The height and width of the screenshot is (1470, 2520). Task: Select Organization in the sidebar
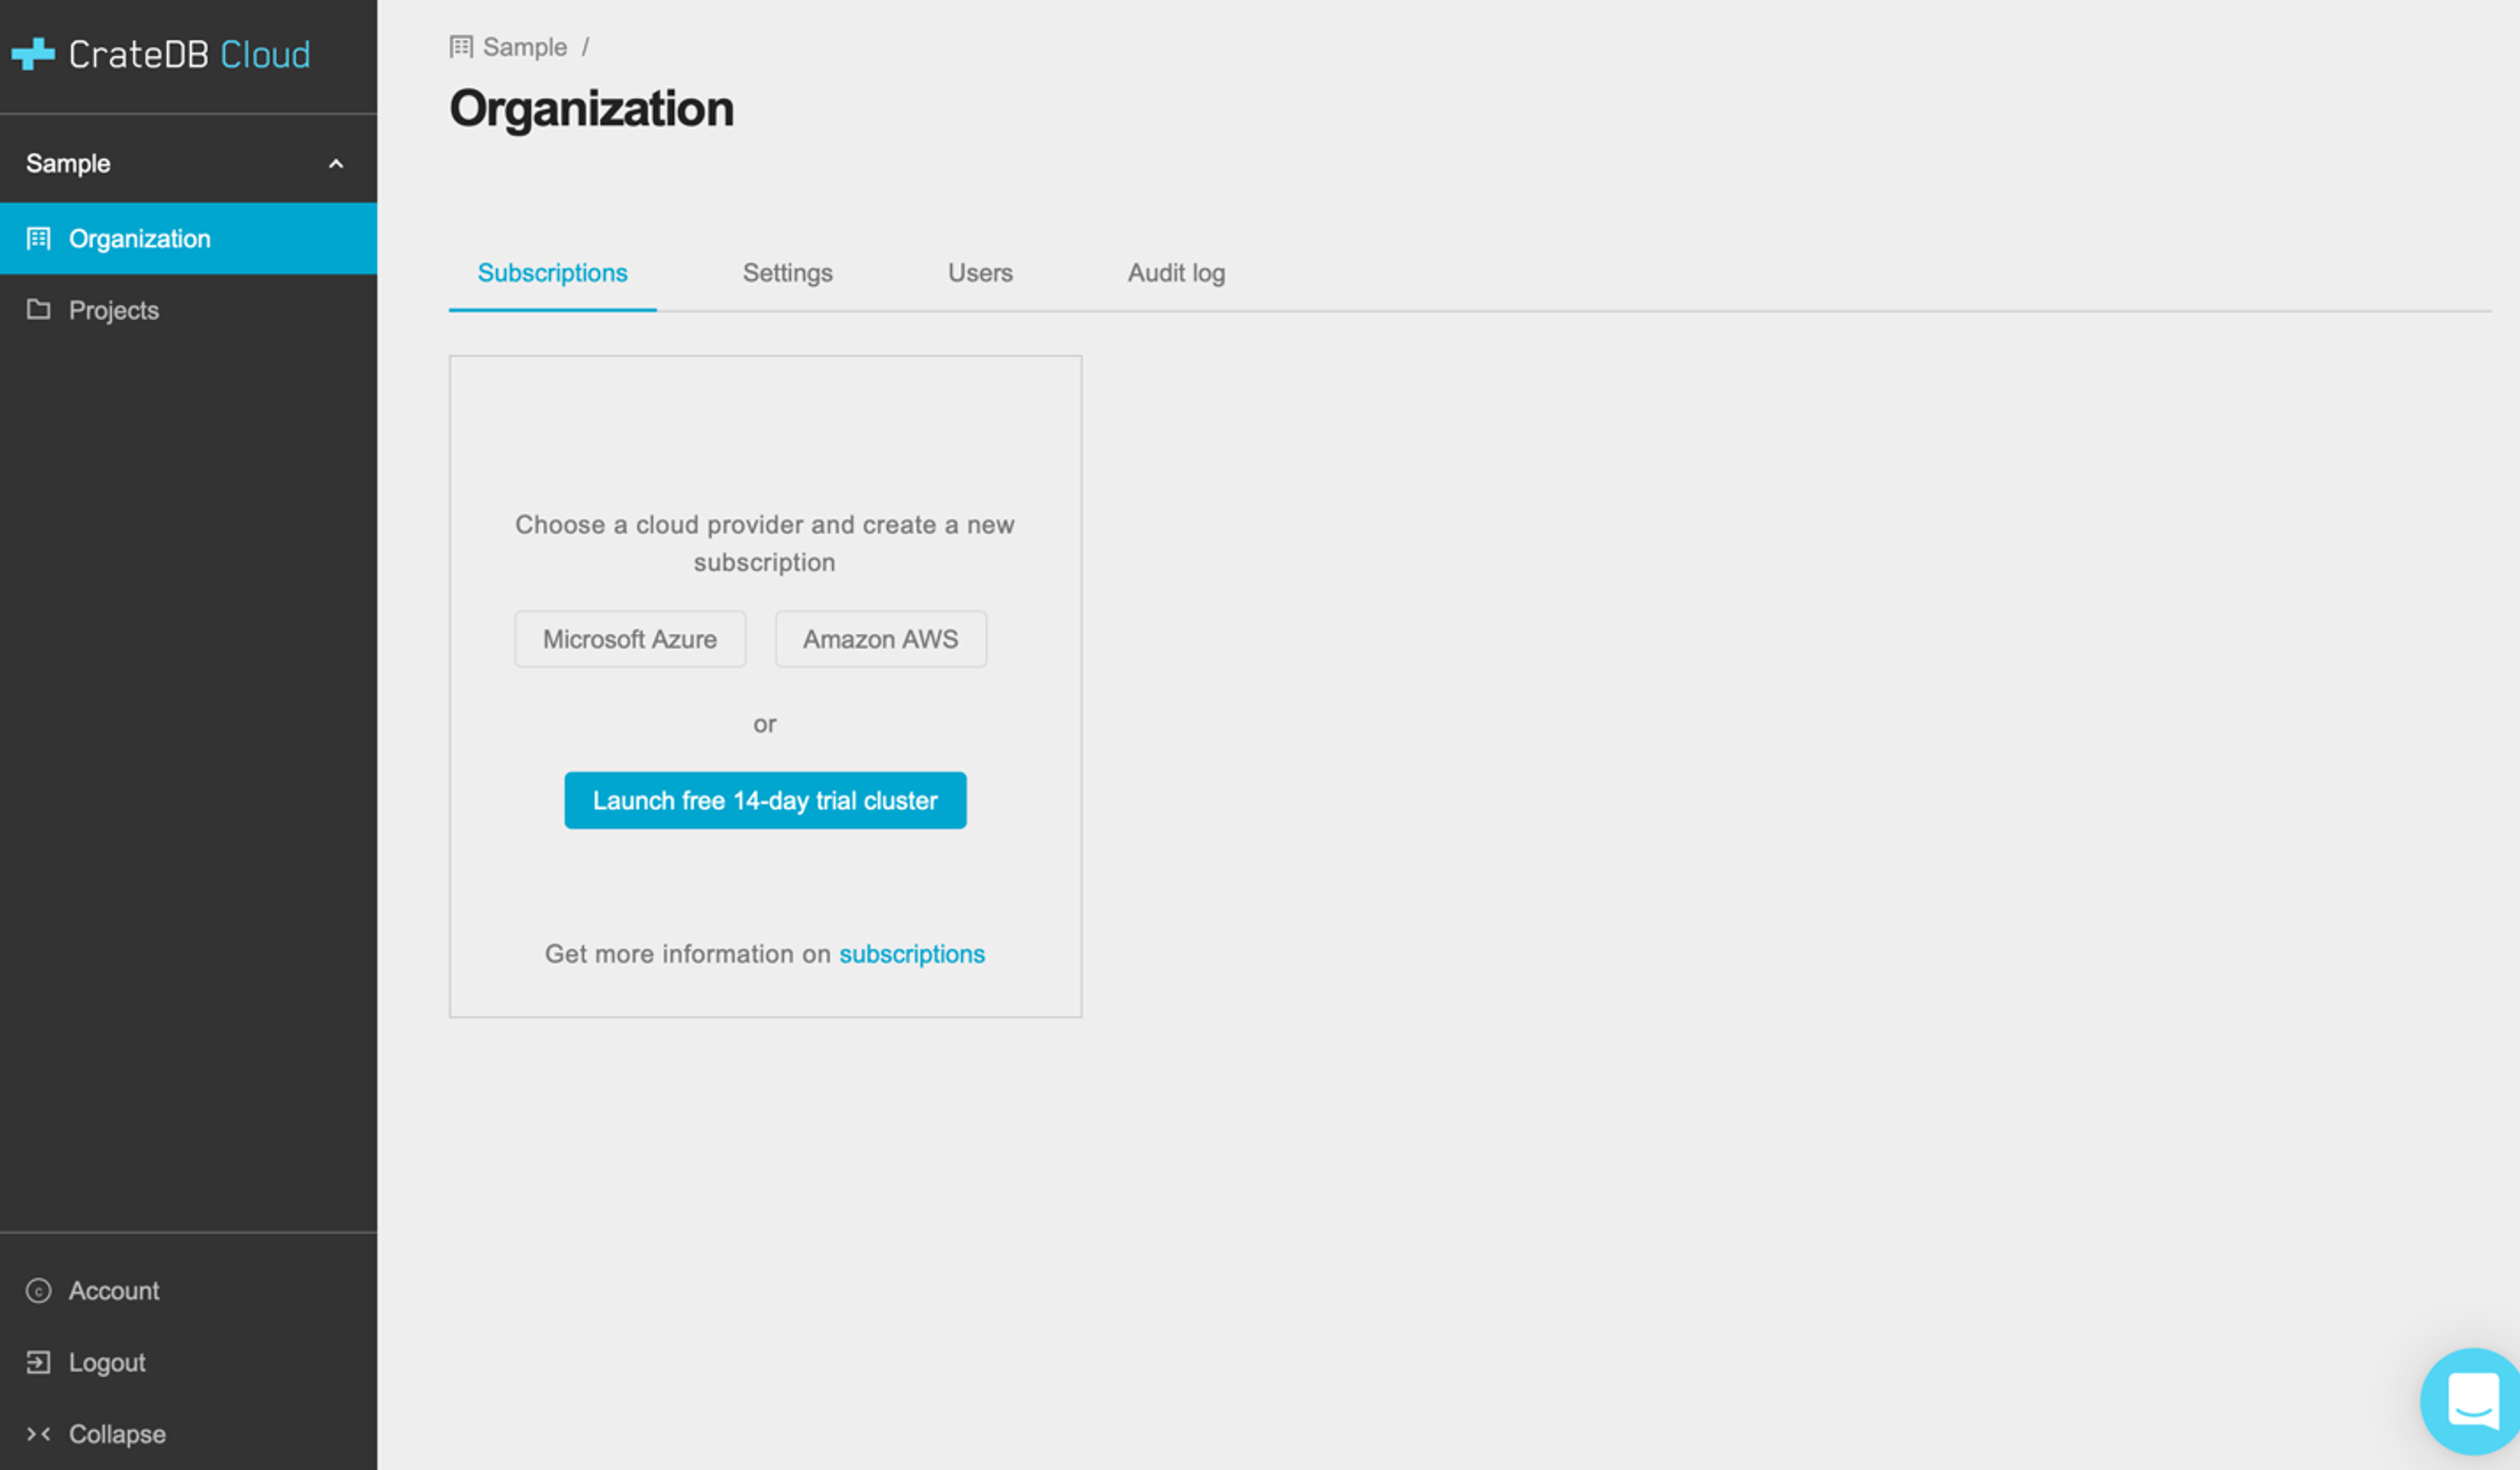coord(188,239)
